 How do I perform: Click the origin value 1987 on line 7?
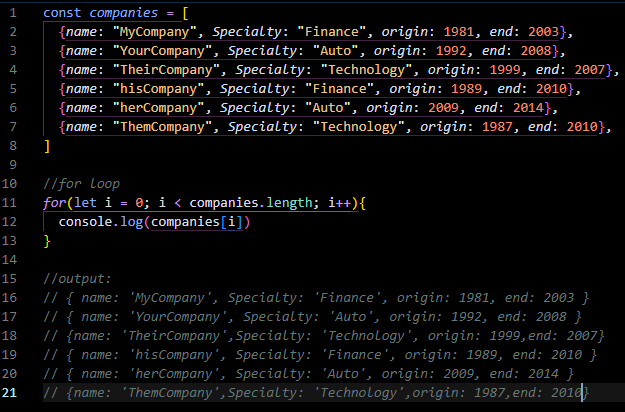click(497, 127)
